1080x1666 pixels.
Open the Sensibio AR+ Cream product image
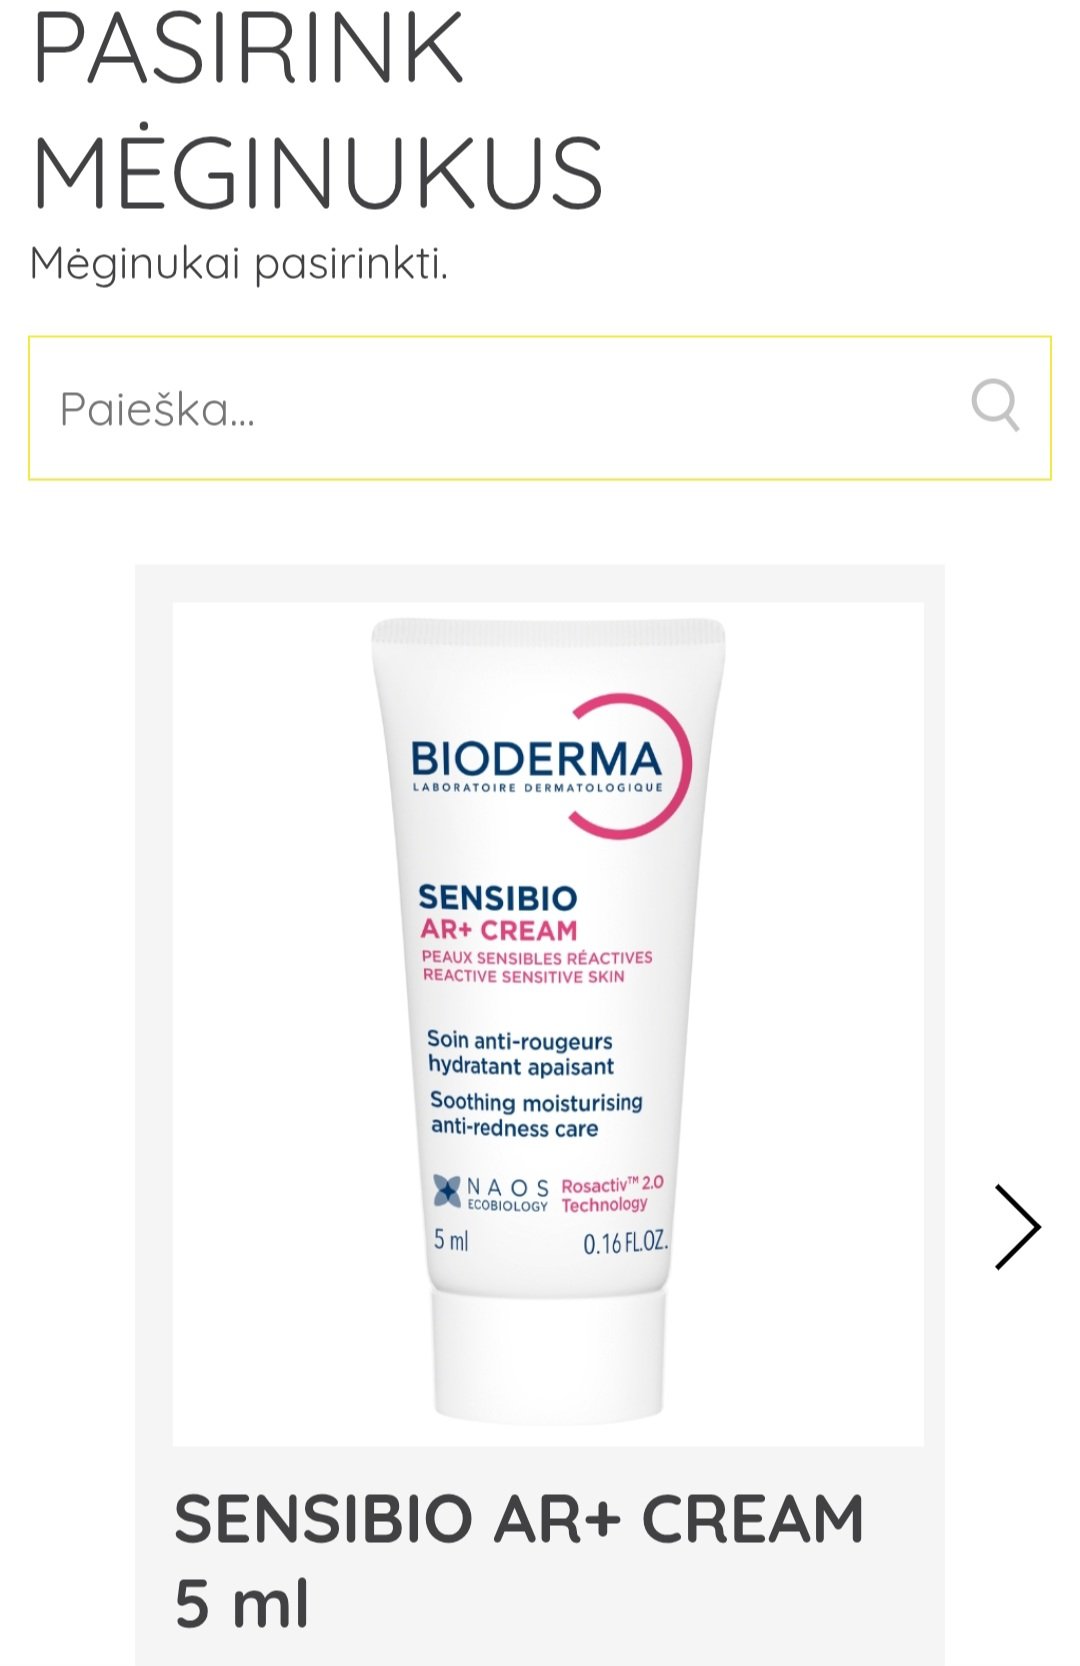point(548,1024)
